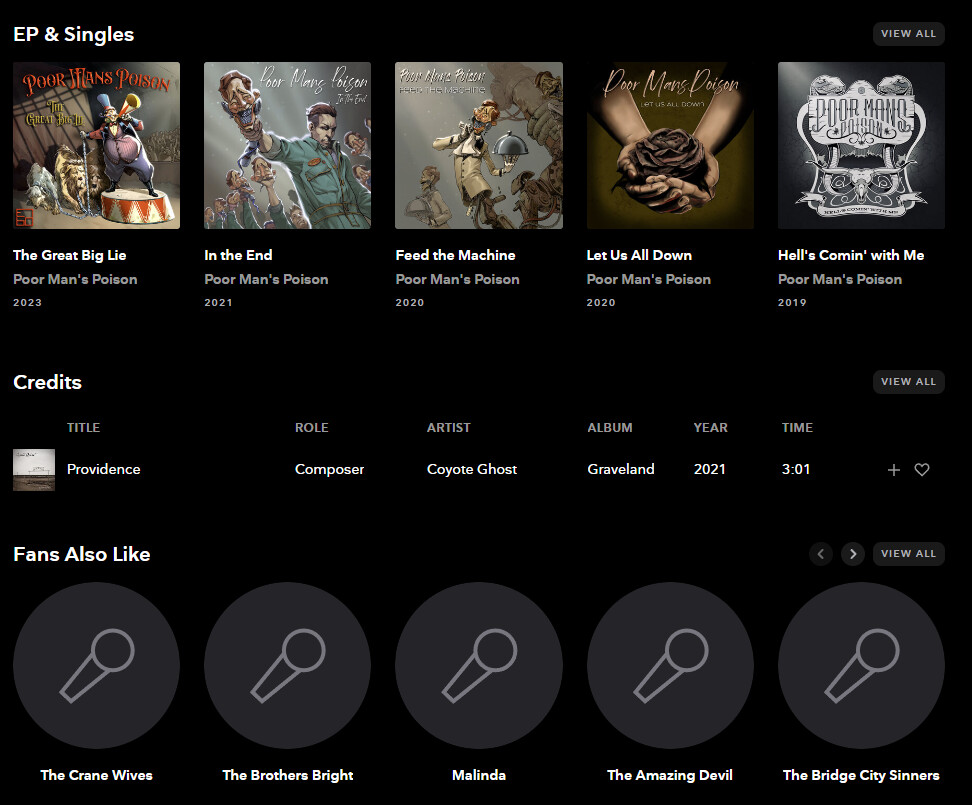The width and height of the screenshot is (972, 805).
Task: Open Coyote Ghost artist link
Action: click(472, 469)
